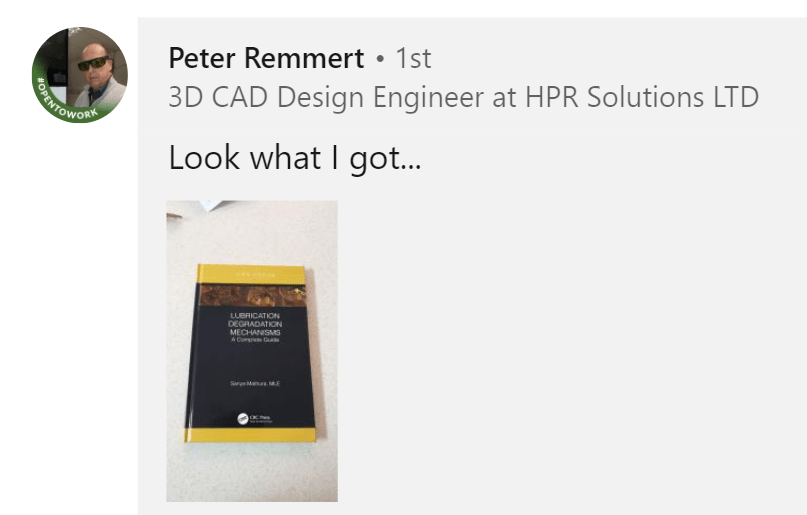Click the Peter Remmert name link
The image size is (807, 515).
coord(266,58)
